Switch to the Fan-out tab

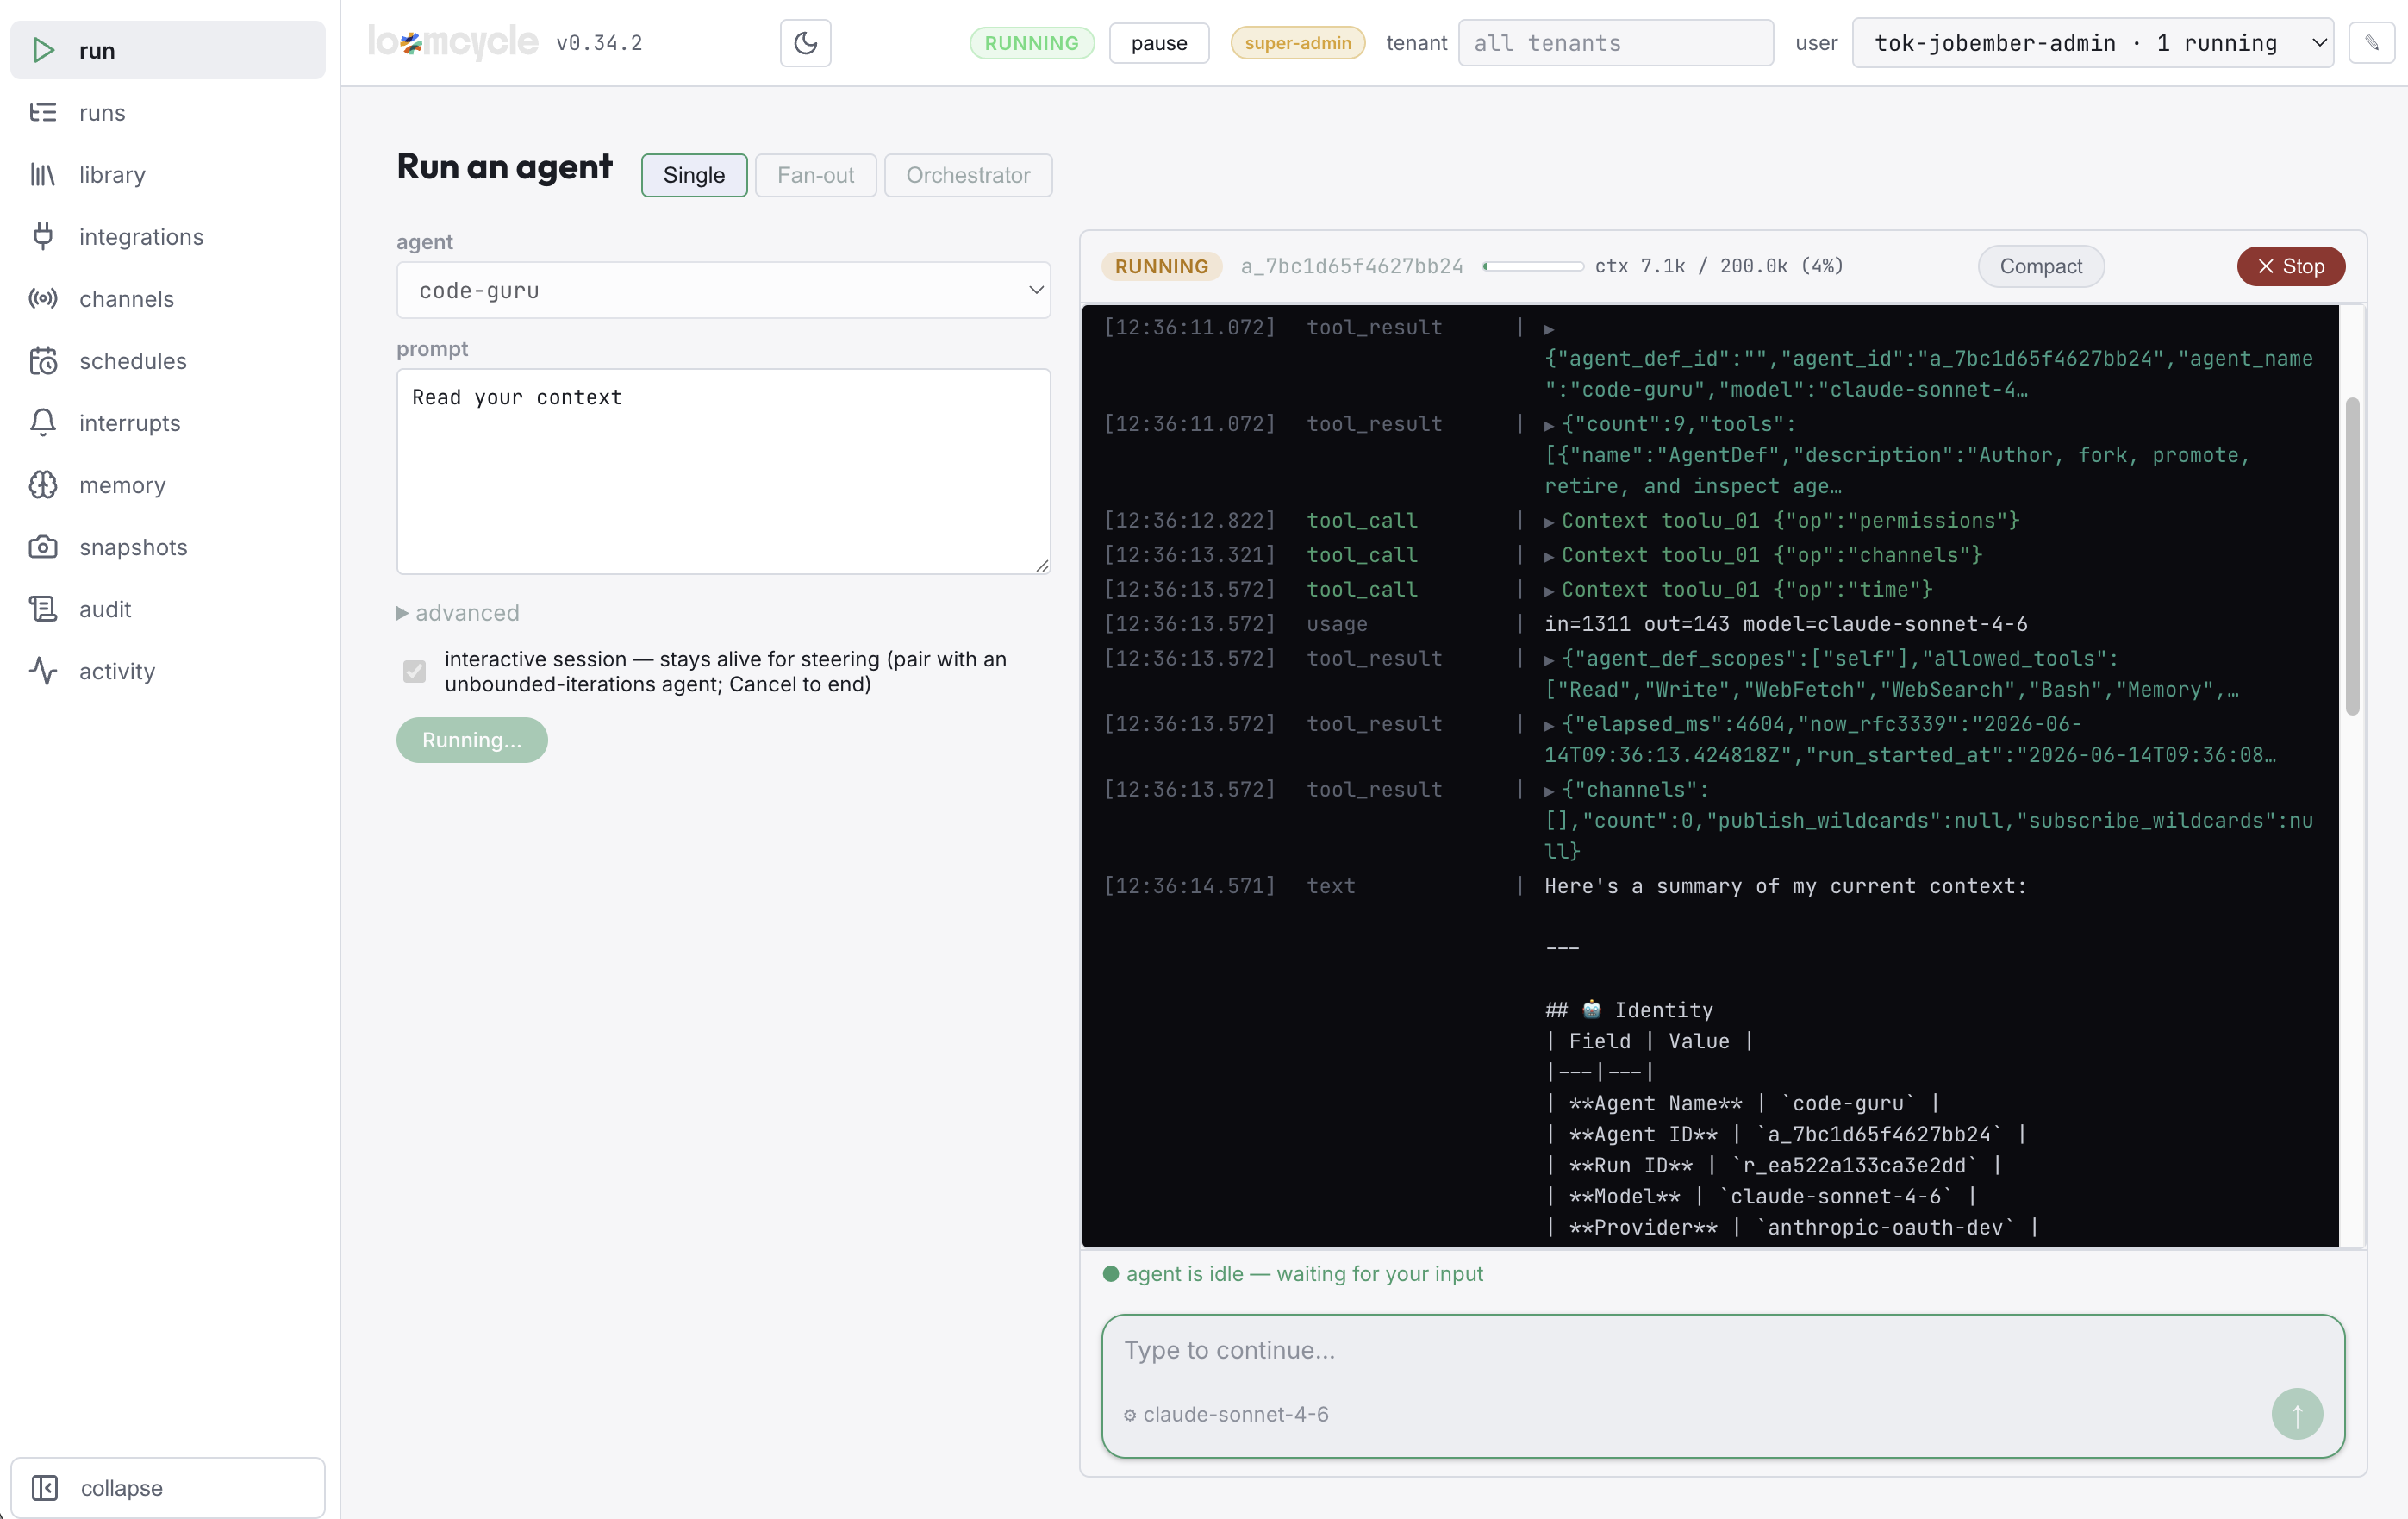pyautogui.click(x=815, y=175)
